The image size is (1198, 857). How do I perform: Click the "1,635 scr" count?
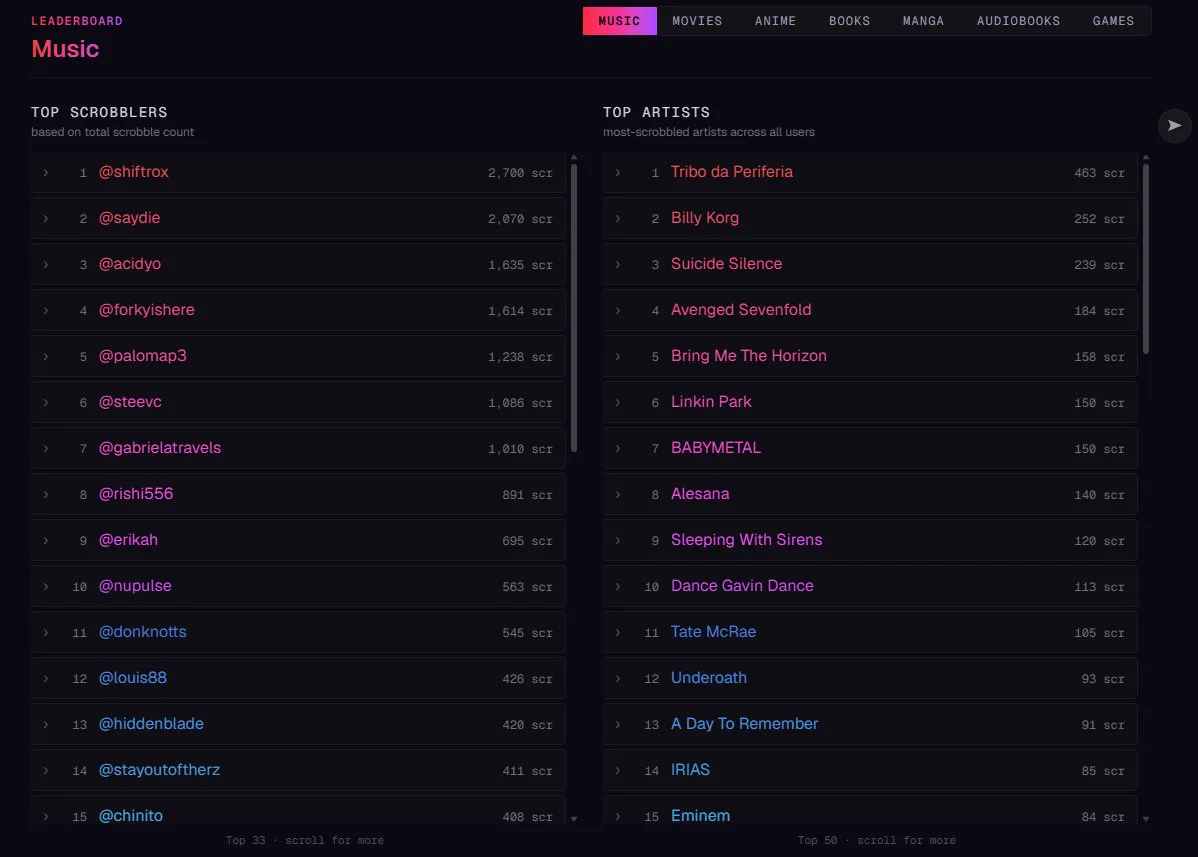point(520,265)
